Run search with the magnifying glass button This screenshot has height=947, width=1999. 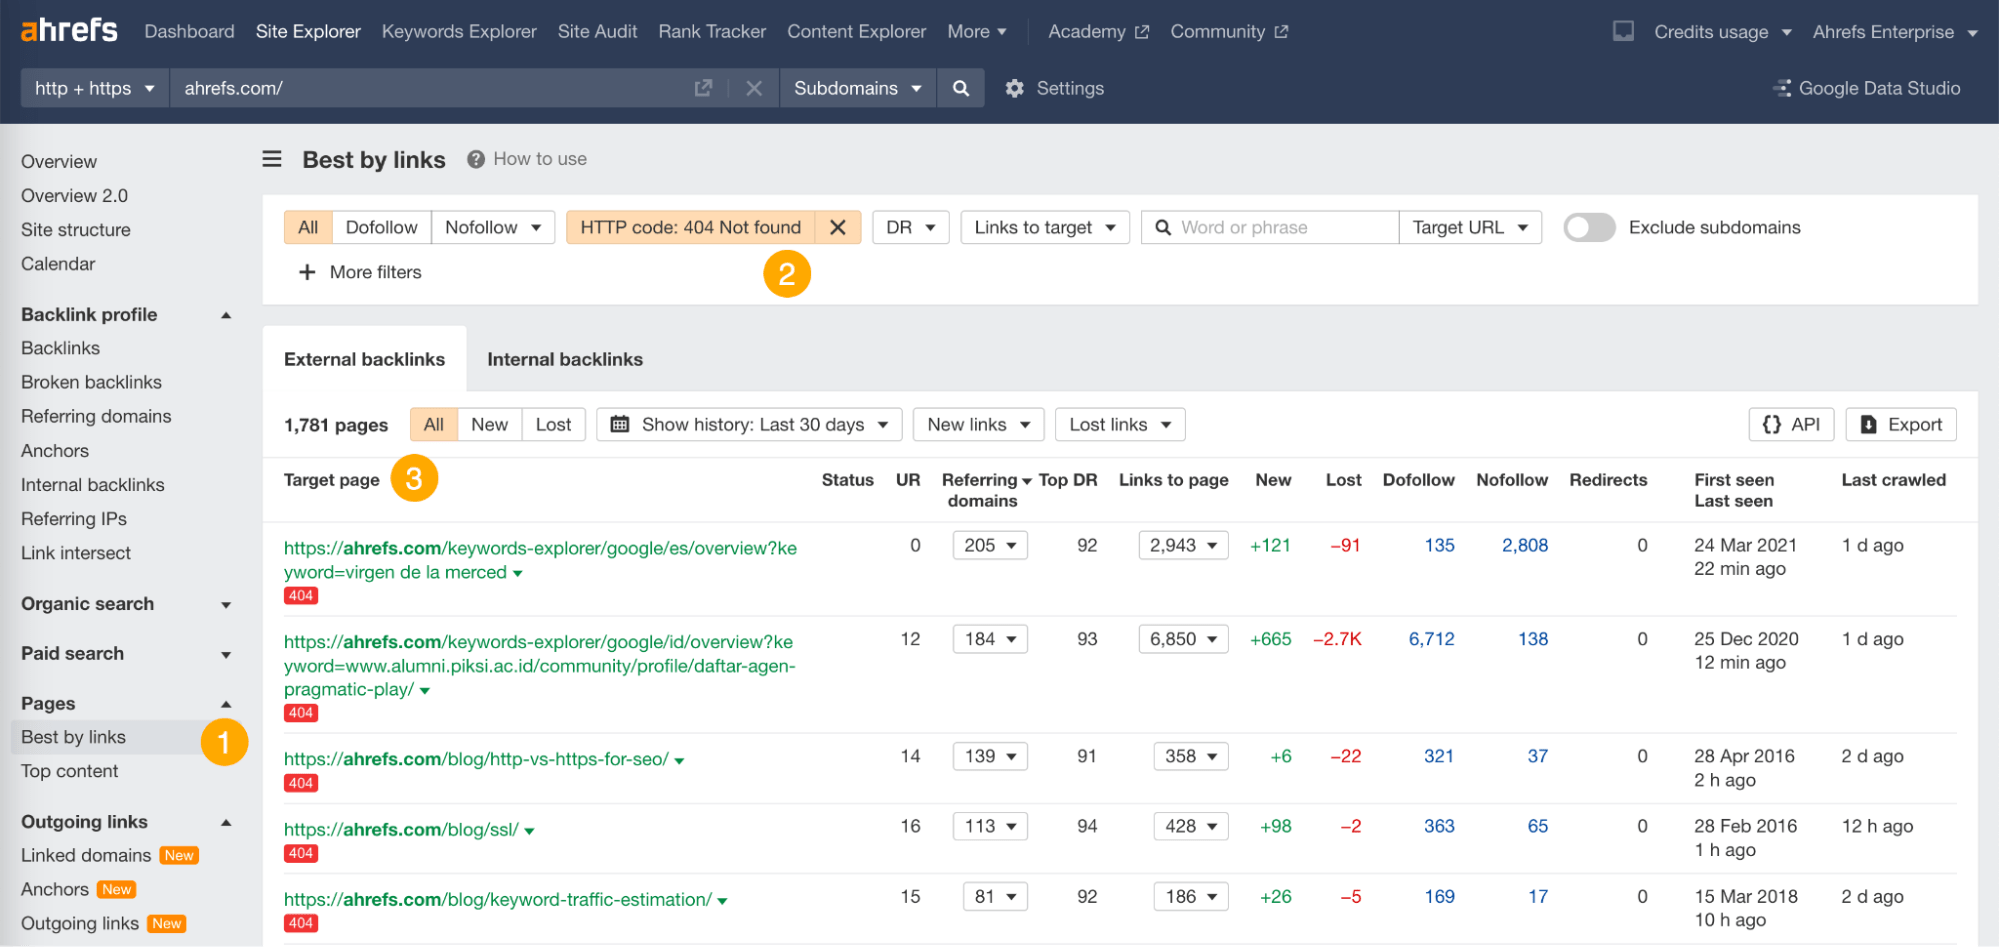(x=960, y=88)
